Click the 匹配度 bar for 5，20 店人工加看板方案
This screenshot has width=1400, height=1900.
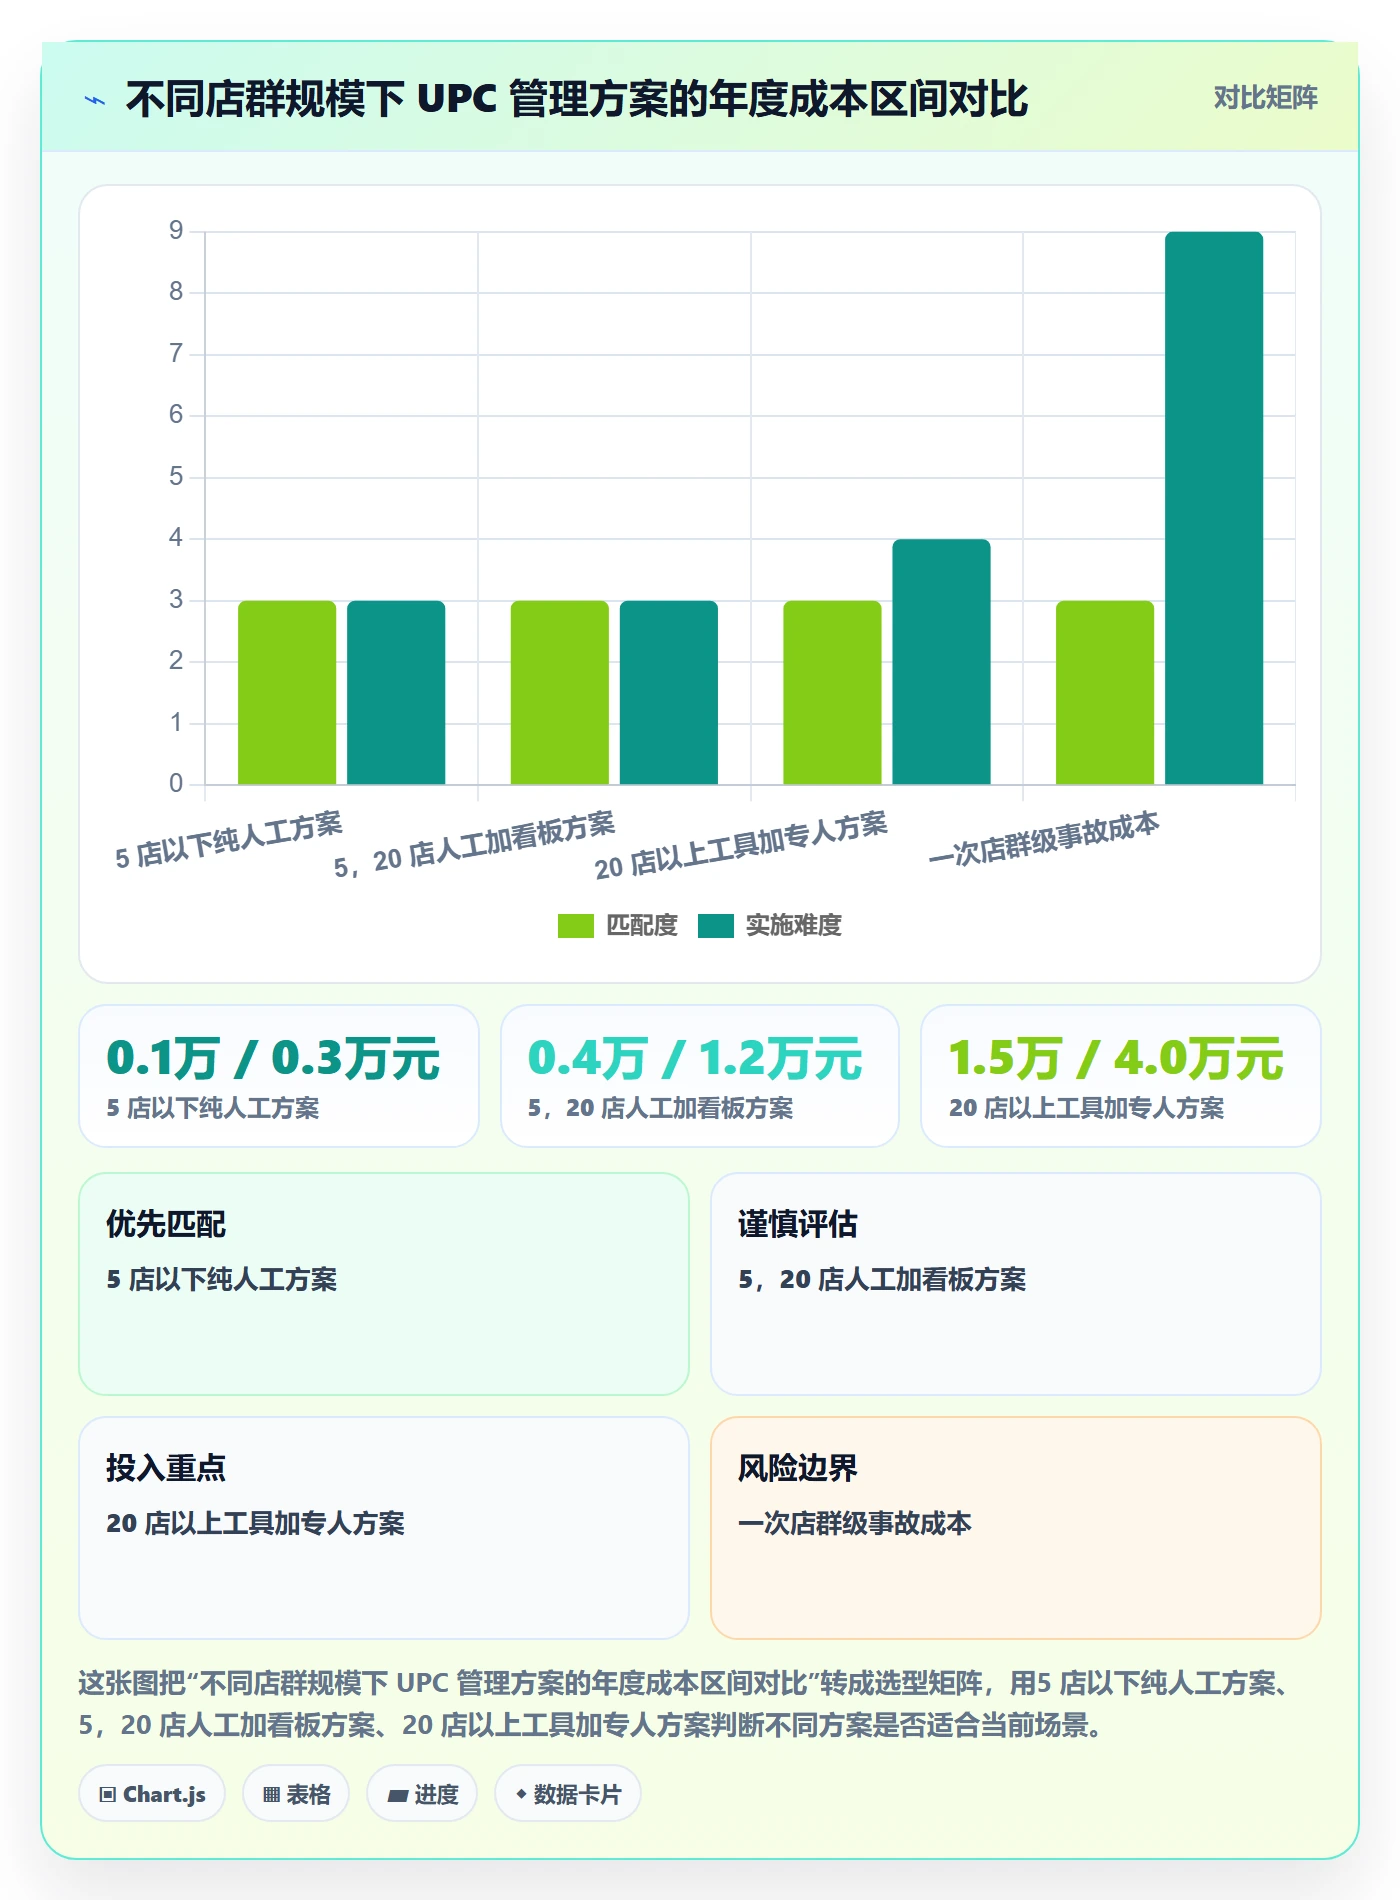(x=560, y=692)
